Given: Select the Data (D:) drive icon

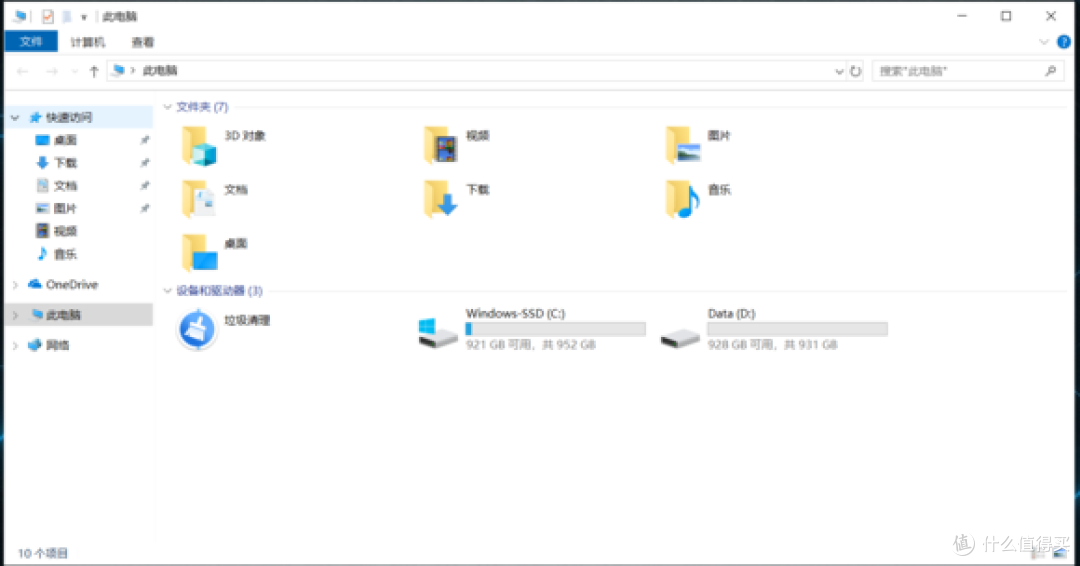Looking at the screenshot, I should tap(680, 337).
